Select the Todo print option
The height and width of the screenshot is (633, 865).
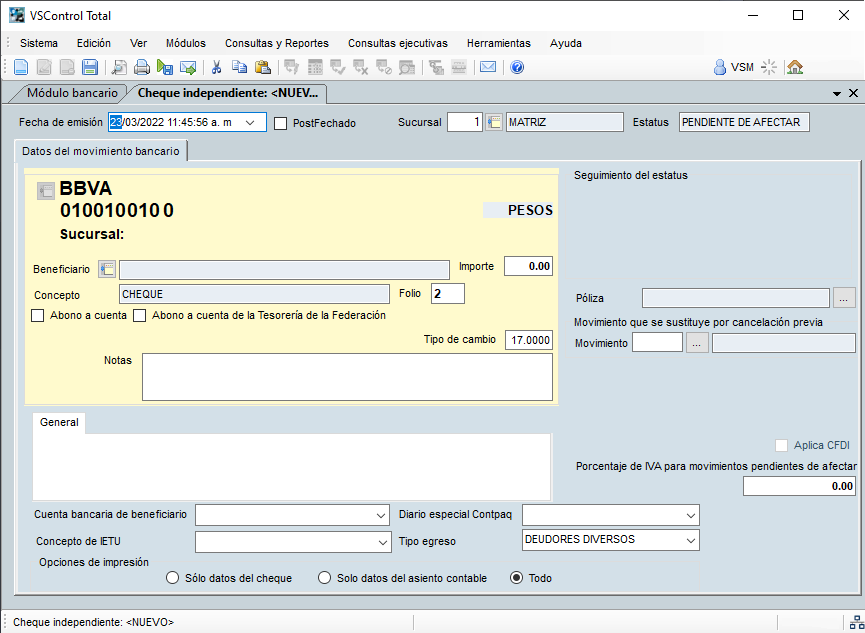point(517,578)
